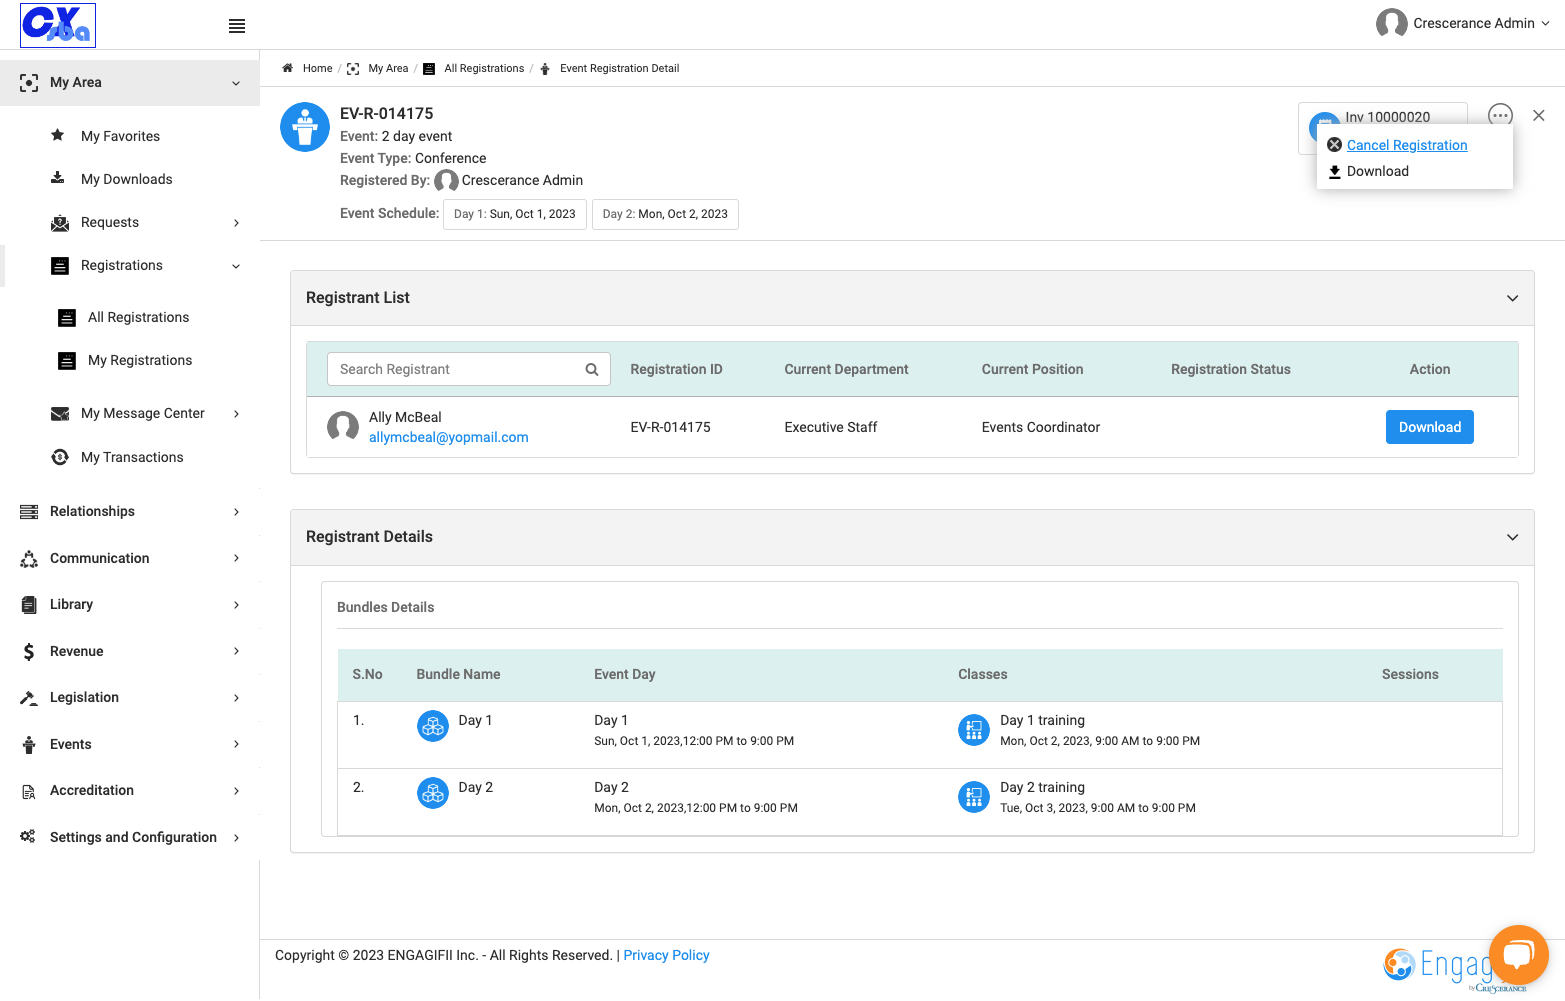1565x1001 pixels.
Task: Toggle the hamburger menu icon
Action: 237,26
